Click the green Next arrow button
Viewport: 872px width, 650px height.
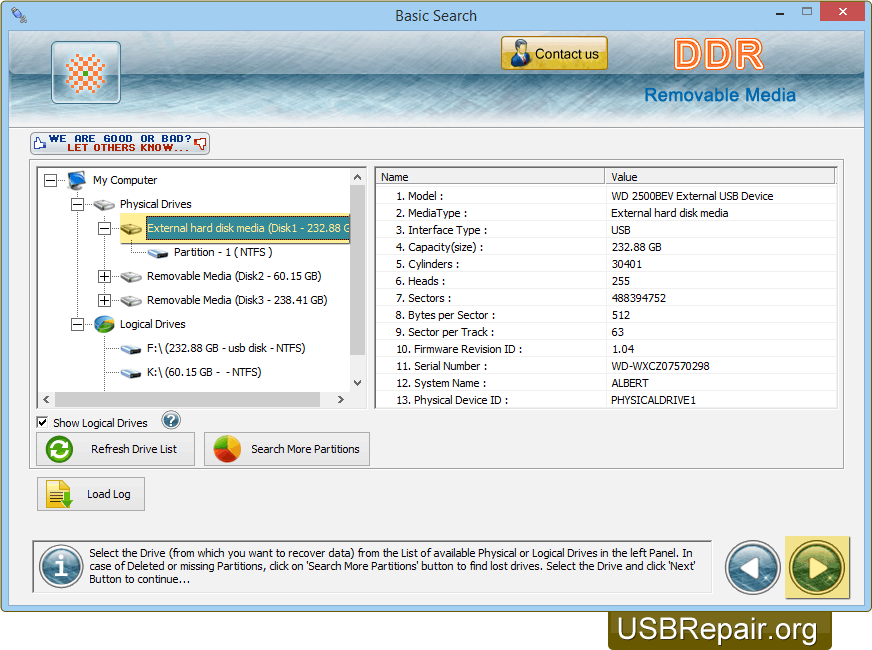click(817, 567)
